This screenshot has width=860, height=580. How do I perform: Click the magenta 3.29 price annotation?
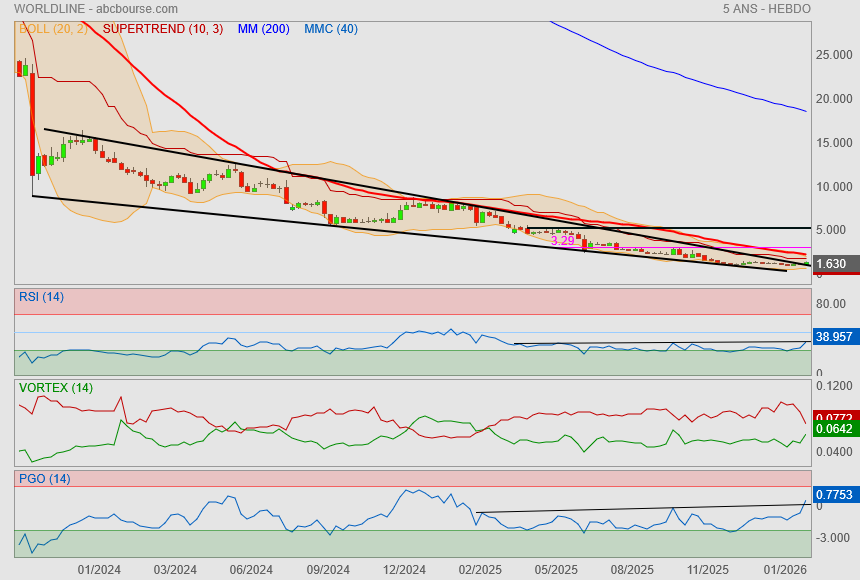point(563,241)
